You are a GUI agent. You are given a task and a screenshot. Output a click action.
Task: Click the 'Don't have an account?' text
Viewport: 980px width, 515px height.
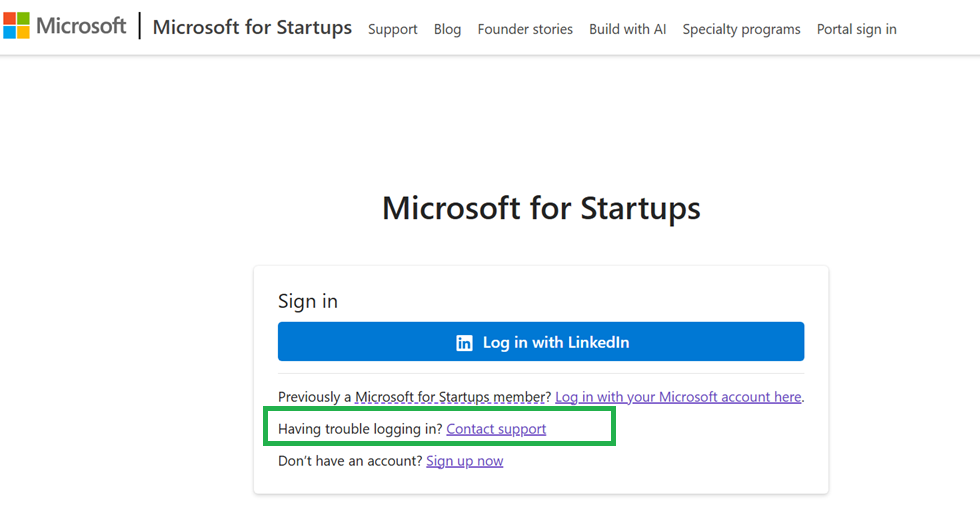[x=350, y=461]
